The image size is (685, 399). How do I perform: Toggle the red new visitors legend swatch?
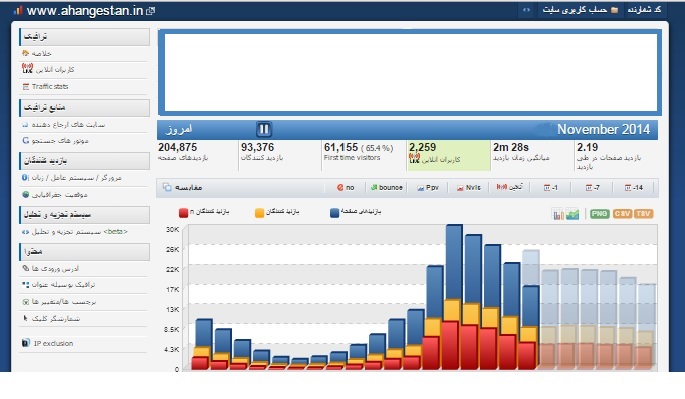tap(183, 213)
